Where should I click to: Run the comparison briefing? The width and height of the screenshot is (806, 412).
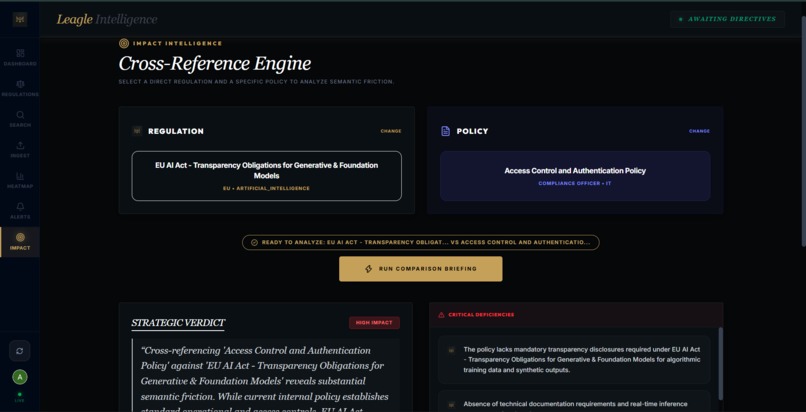pos(420,269)
